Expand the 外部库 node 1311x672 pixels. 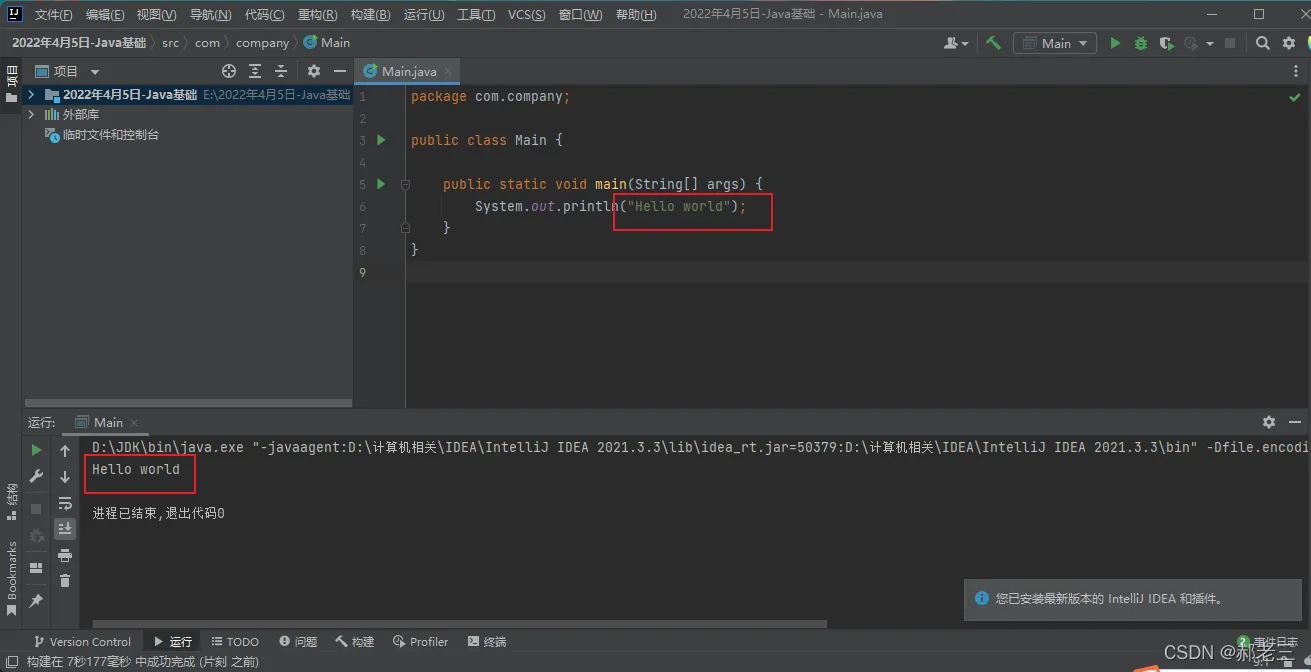pyautogui.click(x=32, y=115)
